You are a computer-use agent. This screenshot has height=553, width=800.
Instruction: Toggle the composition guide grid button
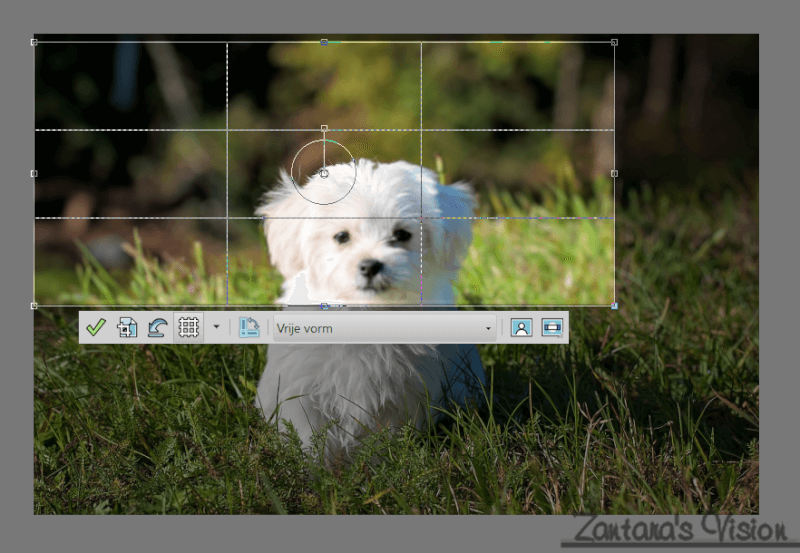pos(188,328)
